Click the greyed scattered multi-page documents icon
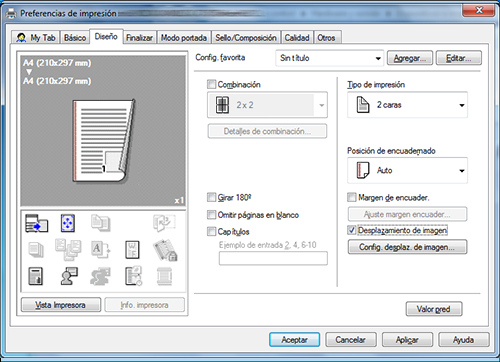This screenshot has width=500, height=362. (68, 249)
